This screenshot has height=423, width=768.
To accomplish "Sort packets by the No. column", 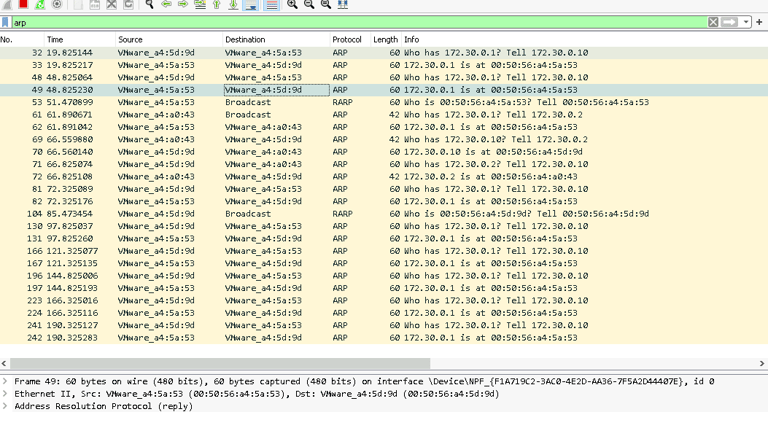I will [22, 40].
